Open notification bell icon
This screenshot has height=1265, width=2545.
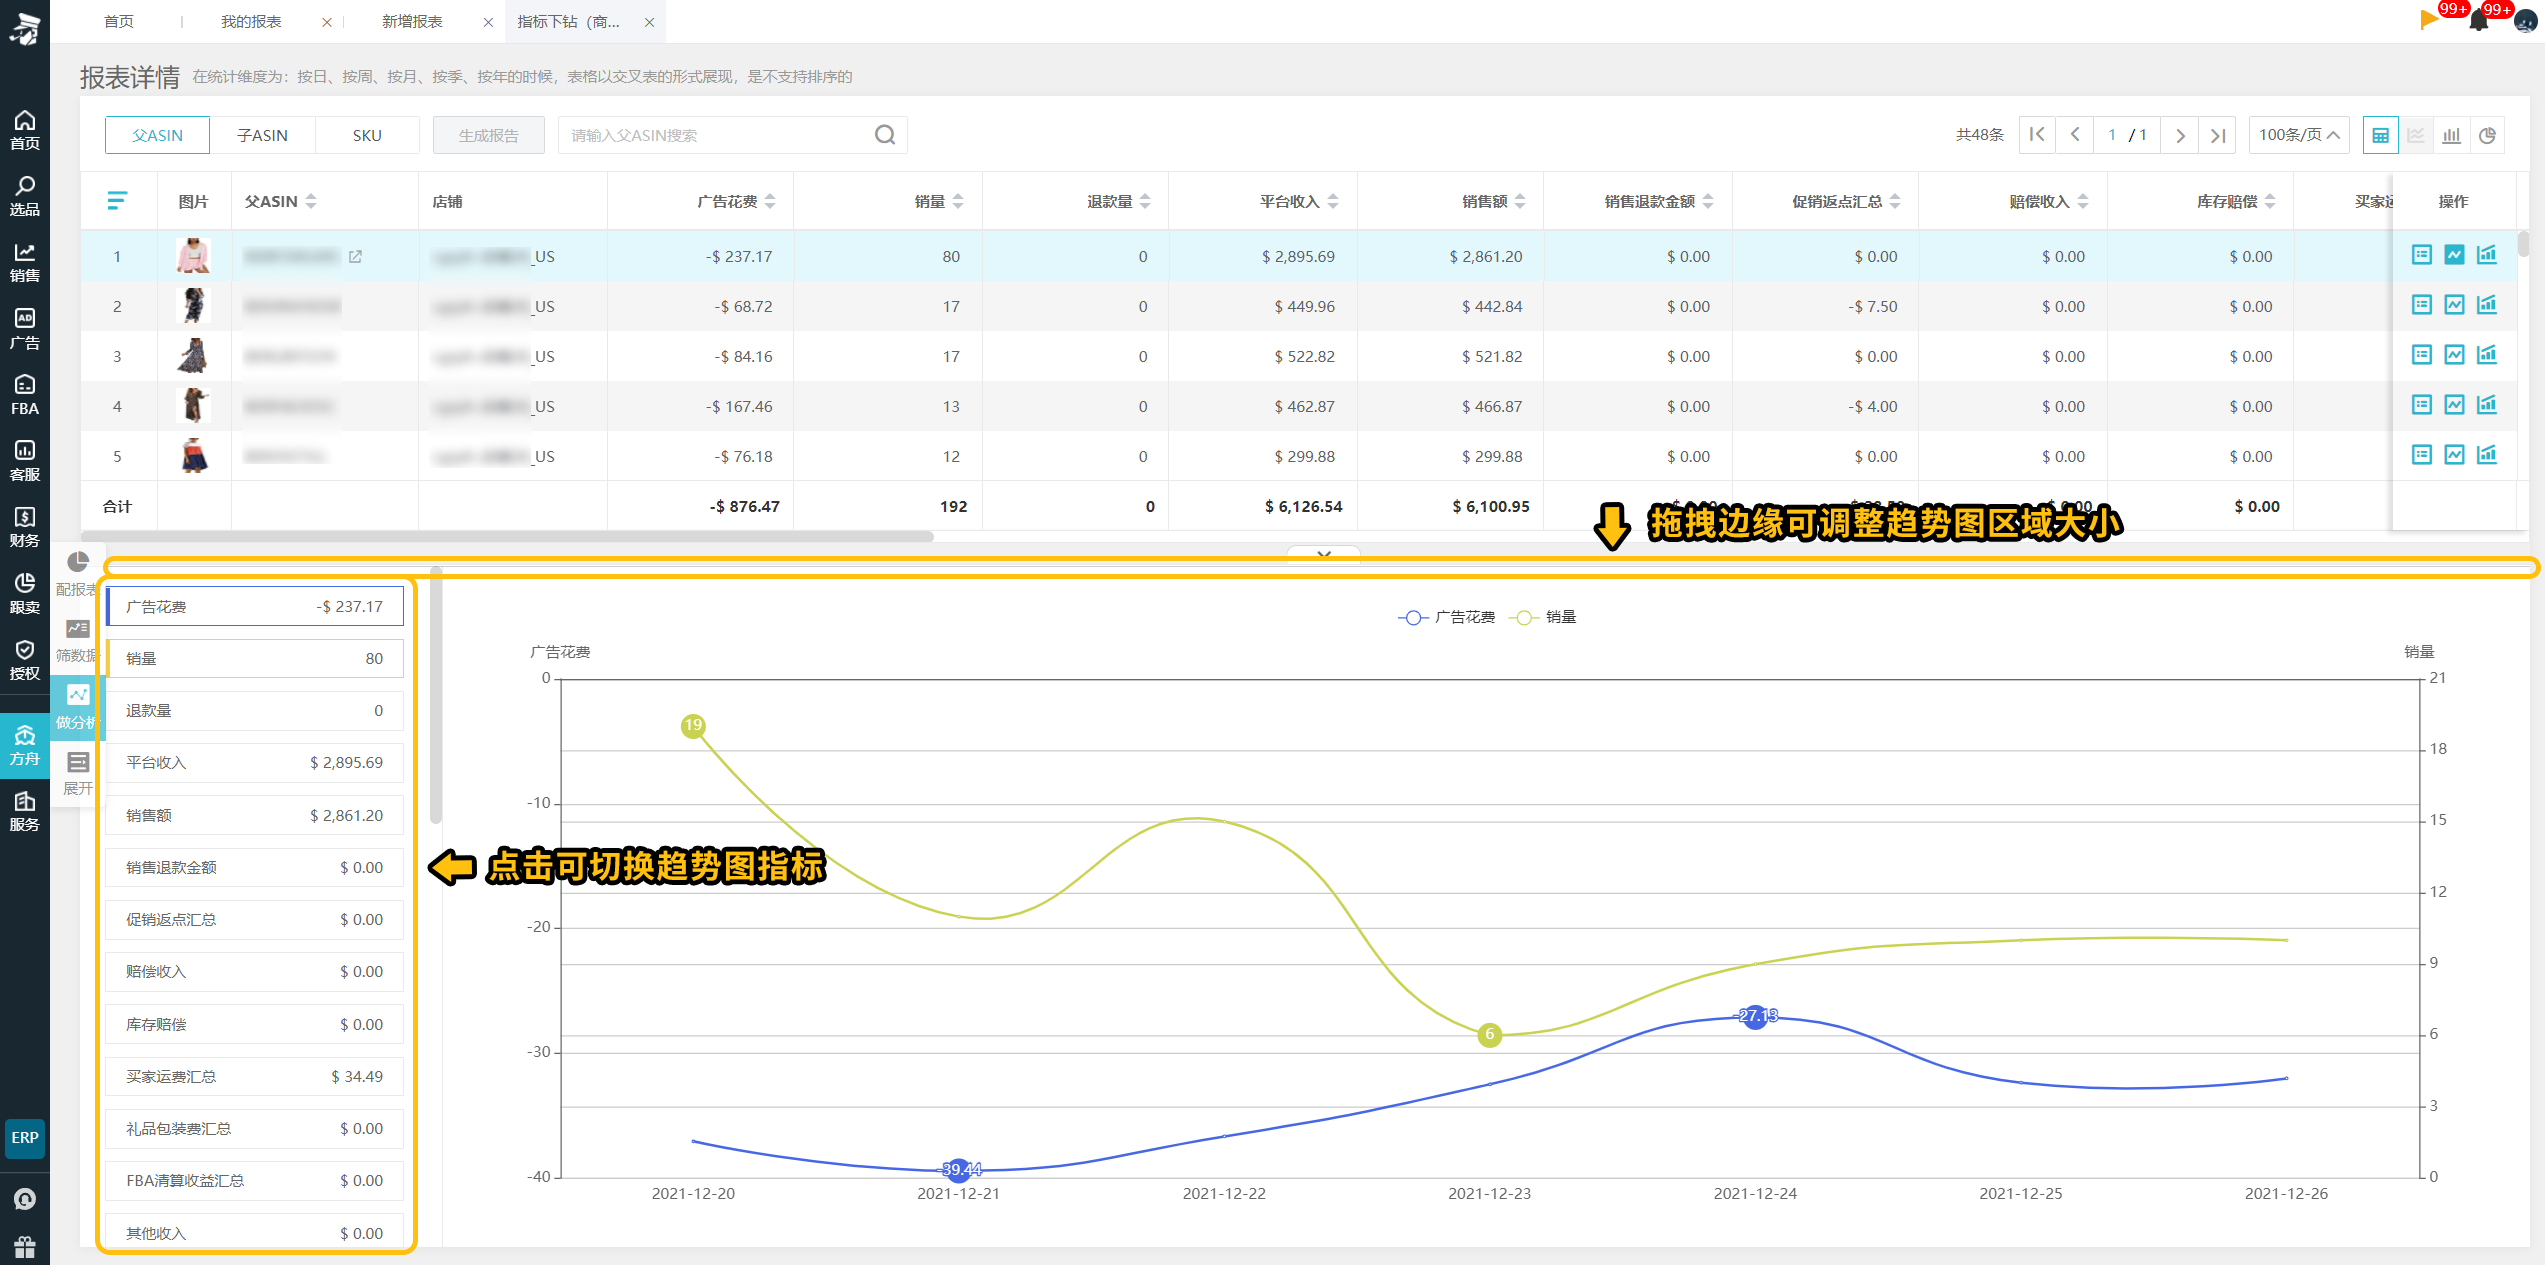(2478, 20)
